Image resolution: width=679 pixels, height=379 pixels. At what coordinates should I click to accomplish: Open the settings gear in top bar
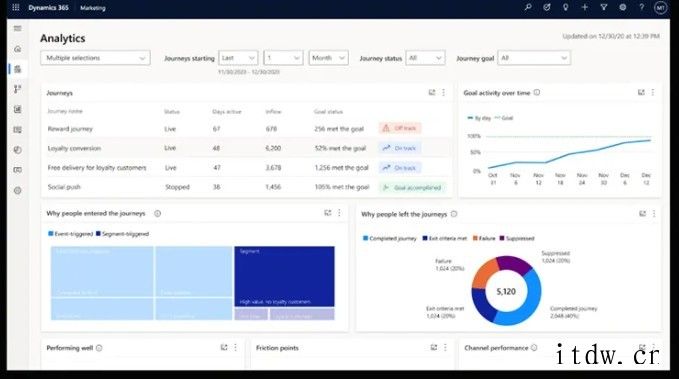623,7
